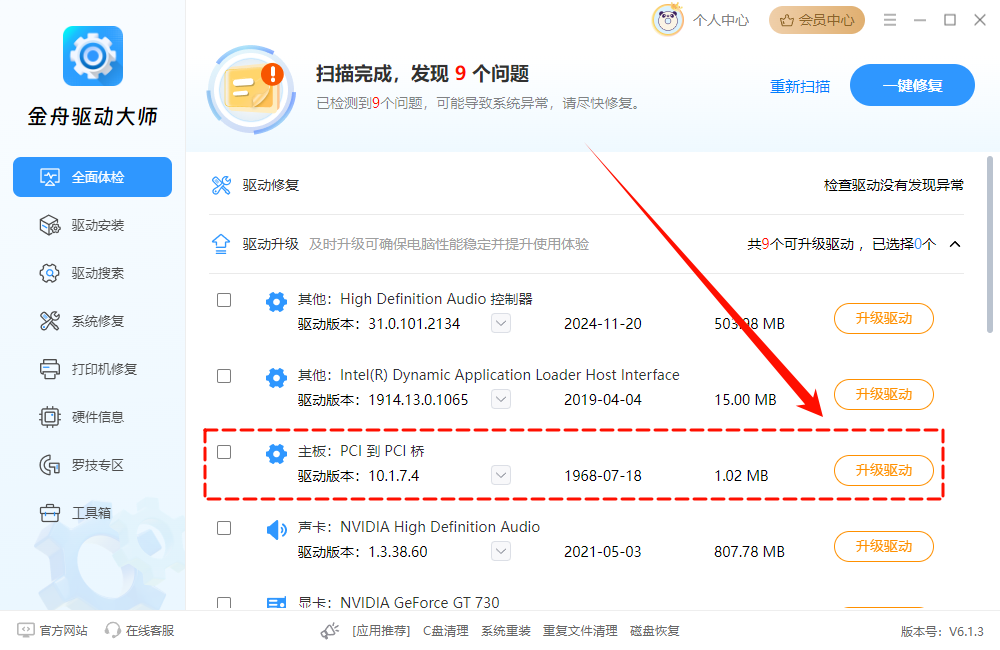This screenshot has width=1000, height=650.
Task: Upgrade PCI 到 PCI 桥 driver
Action: point(884,470)
